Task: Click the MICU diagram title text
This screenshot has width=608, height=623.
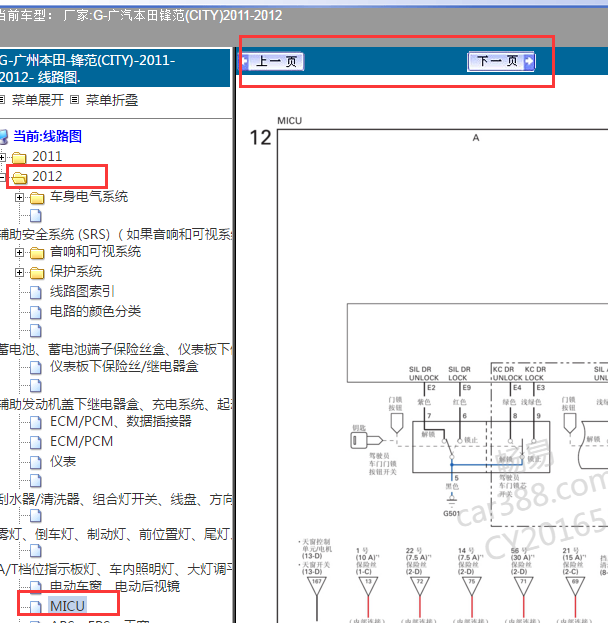Action: pyautogui.click(x=289, y=121)
